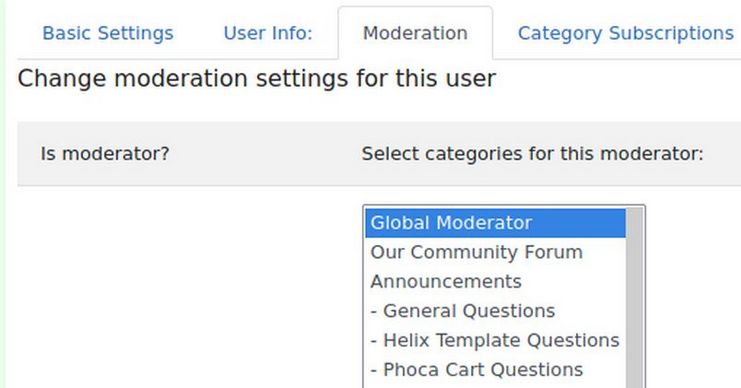Click the 'Is moderator?' column header
Viewport: 741px width, 388px height.
[105, 154]
